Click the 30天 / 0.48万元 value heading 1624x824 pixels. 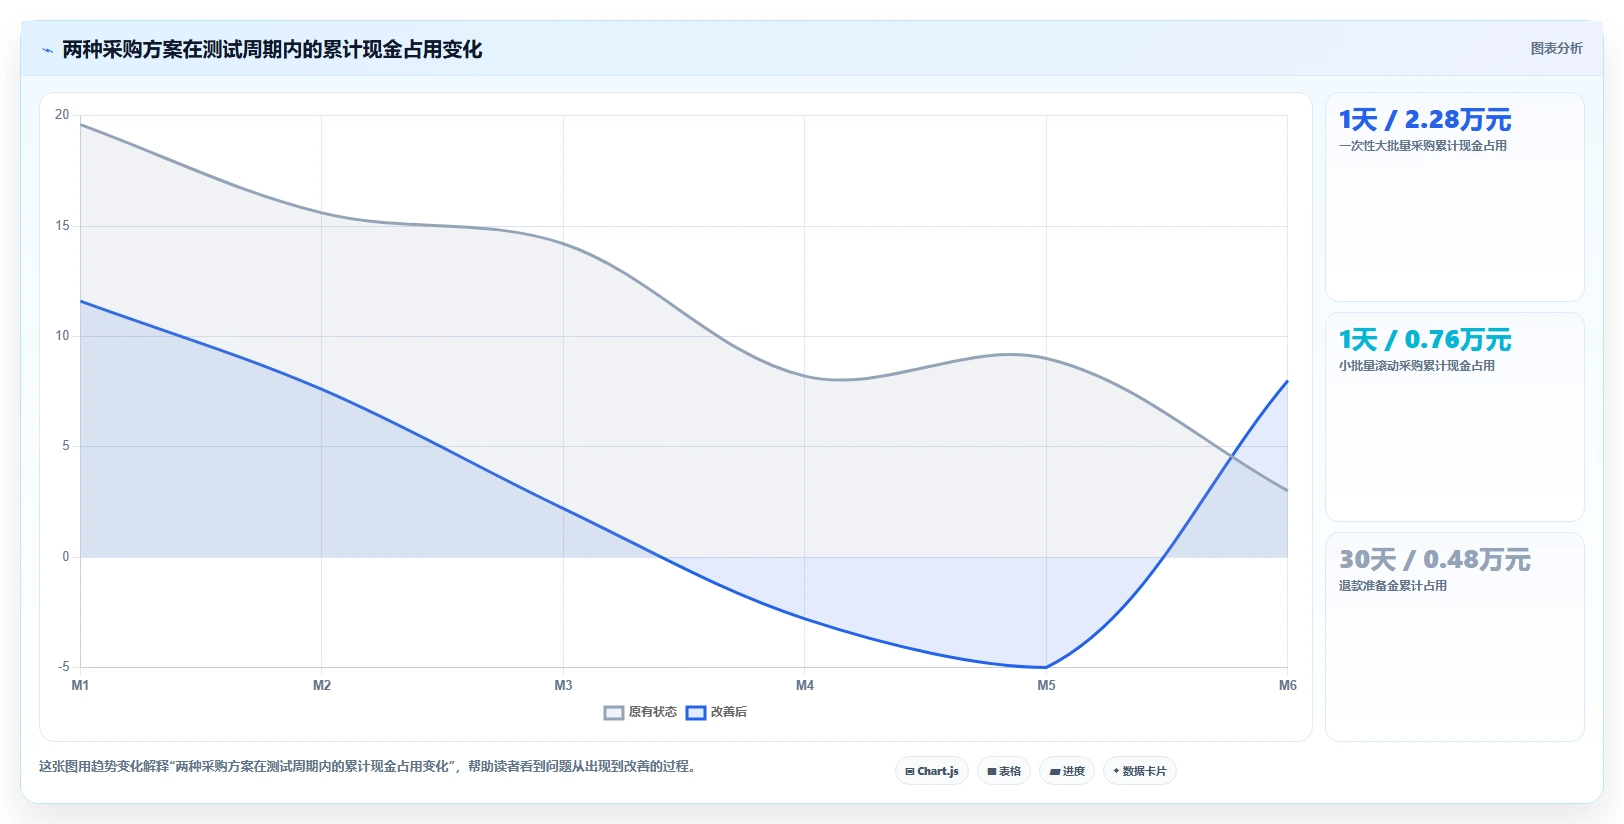(1435, 560)
